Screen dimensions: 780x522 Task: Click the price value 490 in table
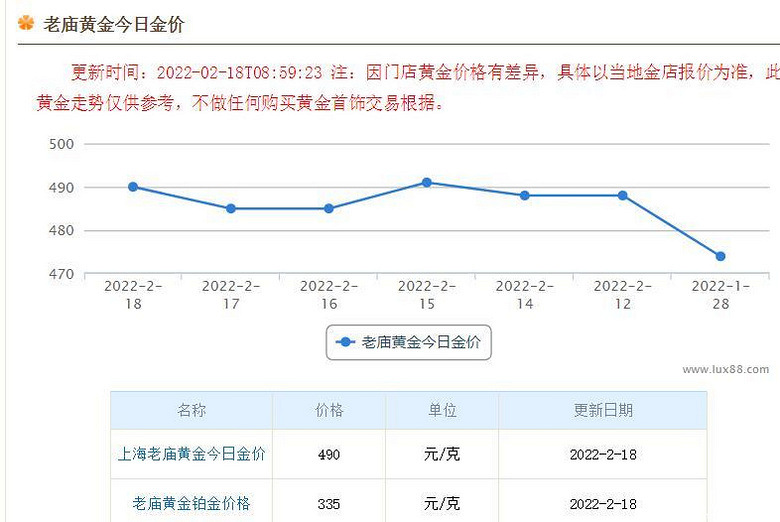[329, 454]
